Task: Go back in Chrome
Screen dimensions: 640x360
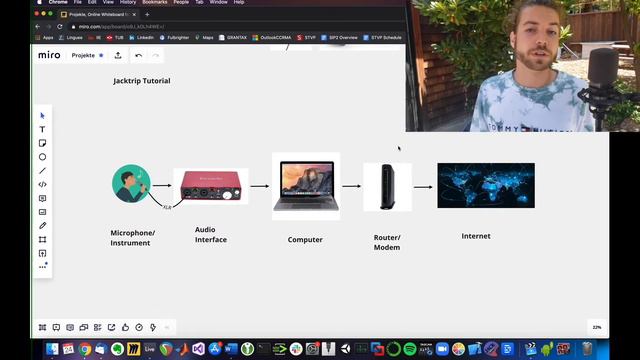Action: (x=38, y=27)
